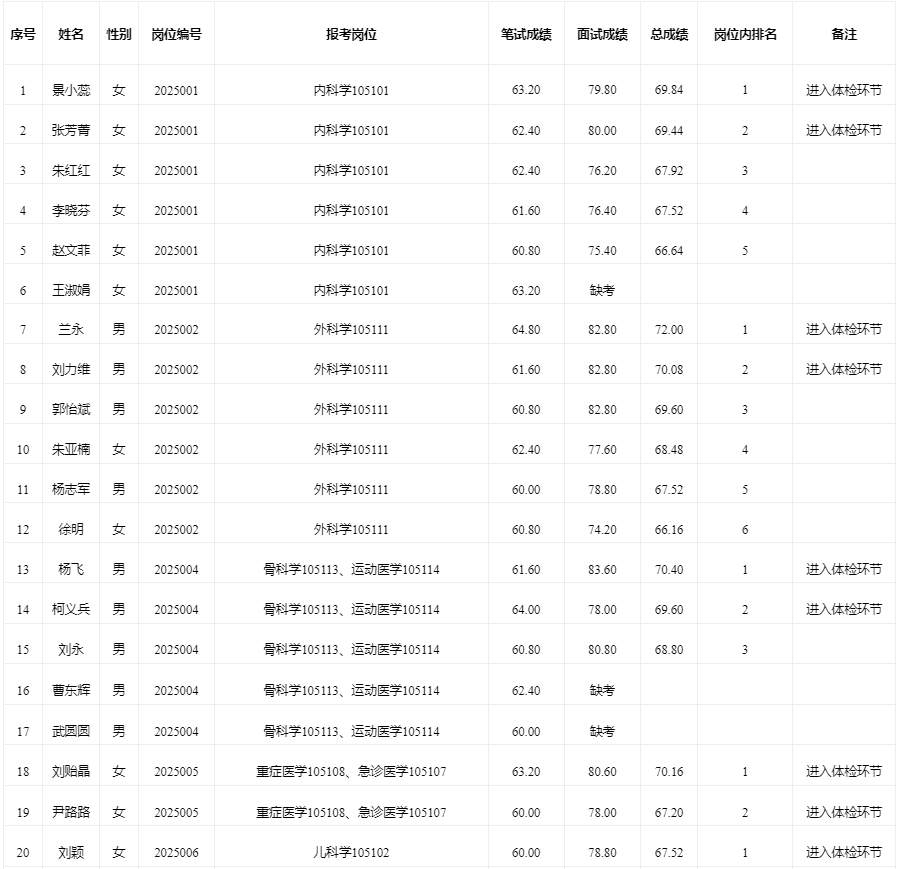Click total score 68.80
The width and height of the screenshot is (900, 869).
[x=669, y=650]
